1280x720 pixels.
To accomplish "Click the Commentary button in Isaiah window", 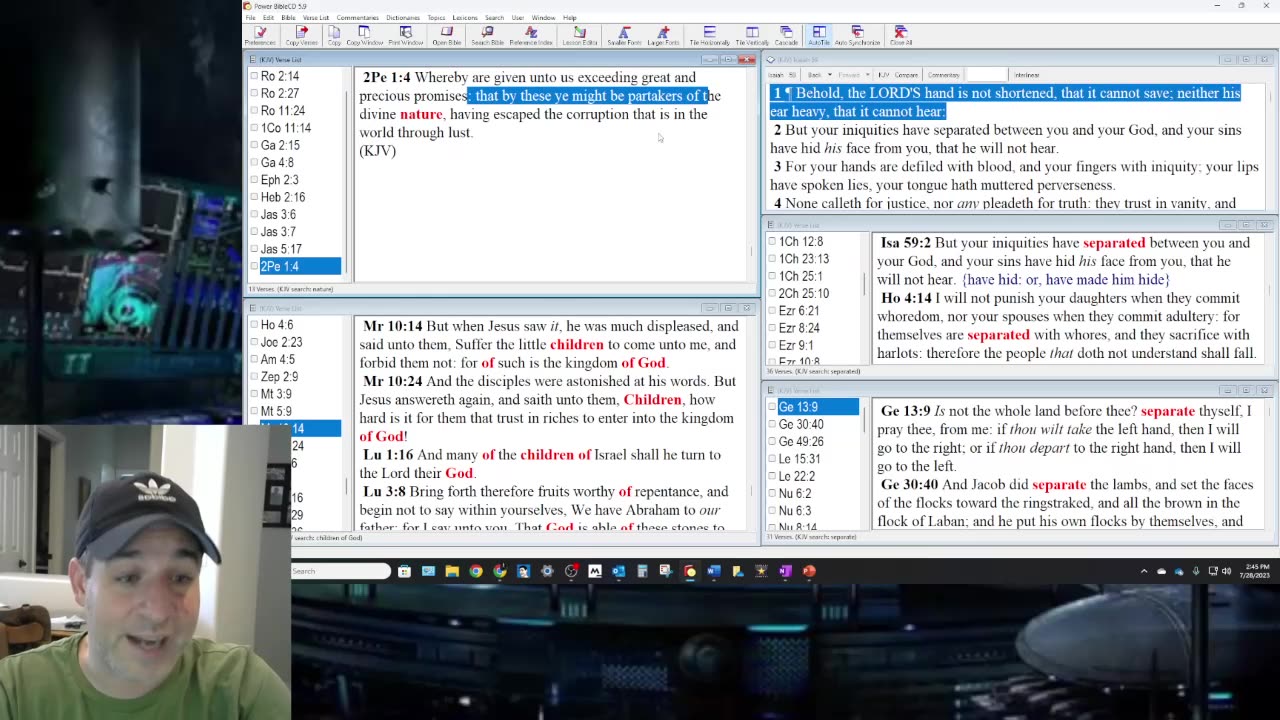I will click(943, 75).
